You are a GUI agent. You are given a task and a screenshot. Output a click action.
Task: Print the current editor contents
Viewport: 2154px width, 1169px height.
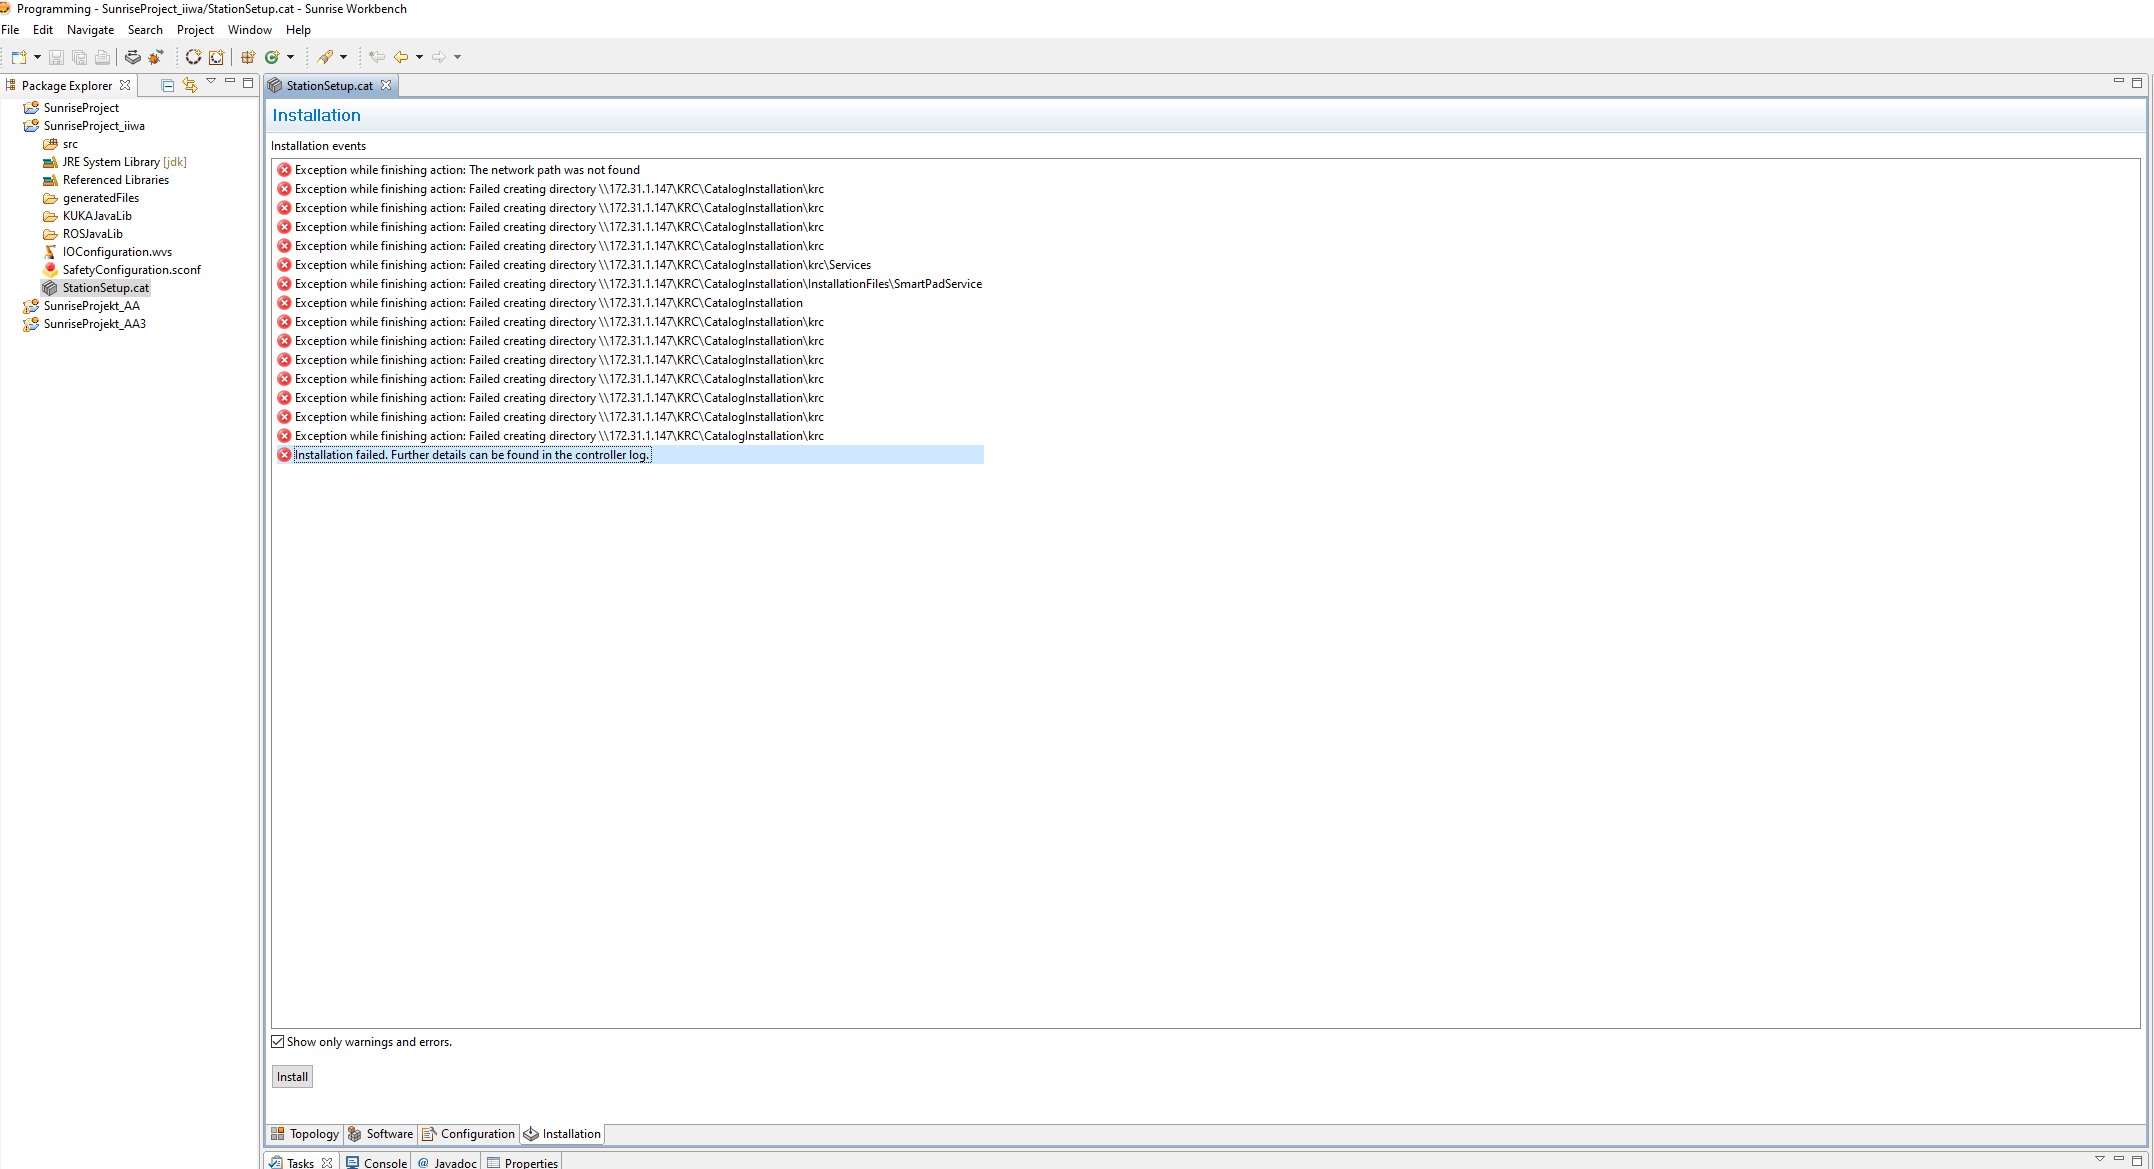[102, 57]
